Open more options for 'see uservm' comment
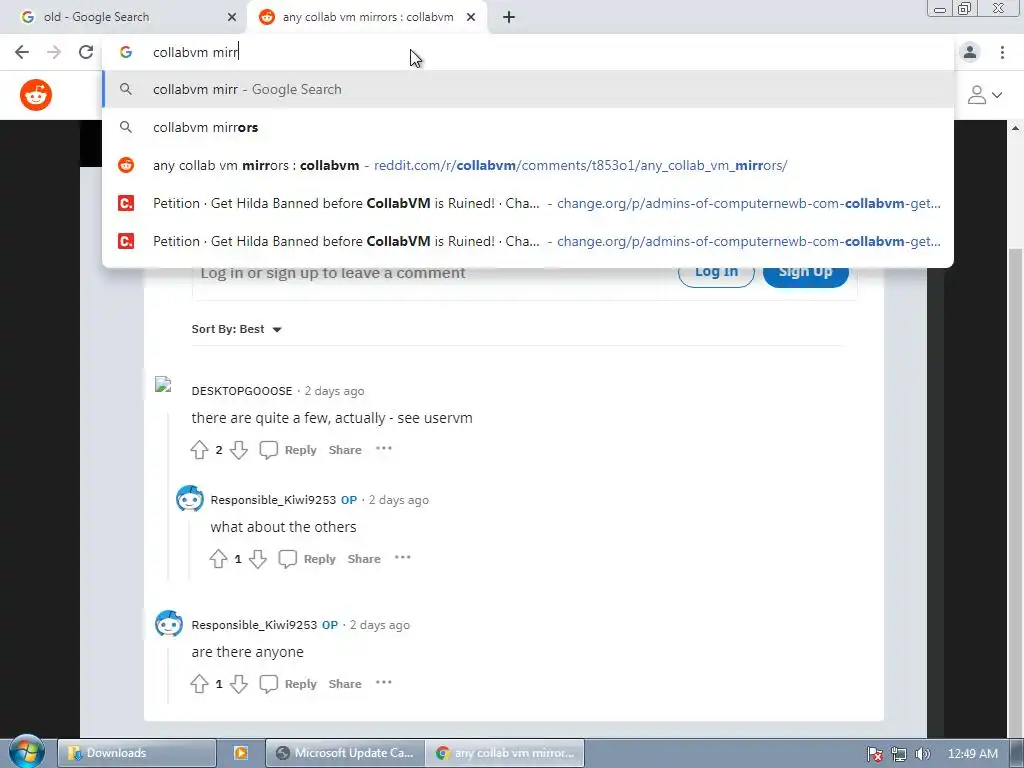The width and height of the screenshot is (1024, 768). click(384, 448)
